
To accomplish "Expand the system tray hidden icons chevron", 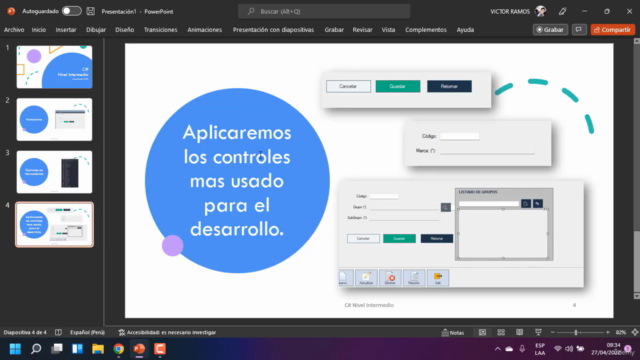I will click(498, 349).
